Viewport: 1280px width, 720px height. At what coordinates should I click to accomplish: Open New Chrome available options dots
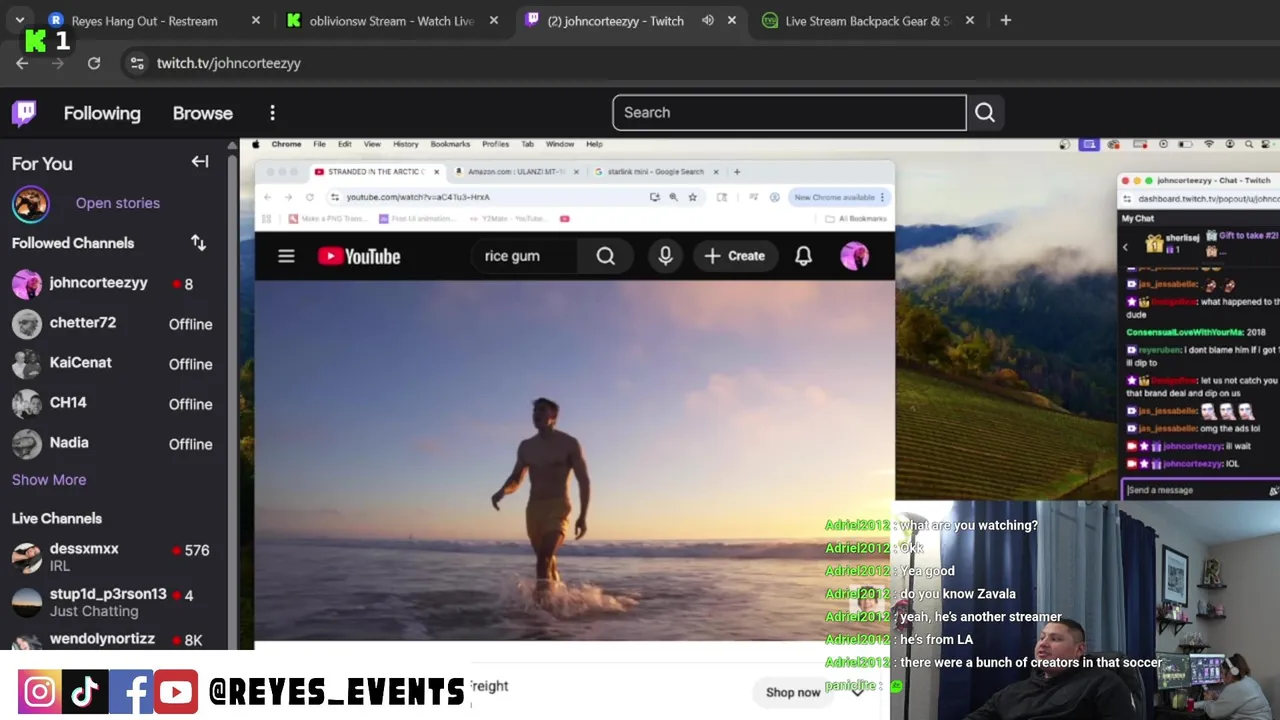[x=883, y=197]
